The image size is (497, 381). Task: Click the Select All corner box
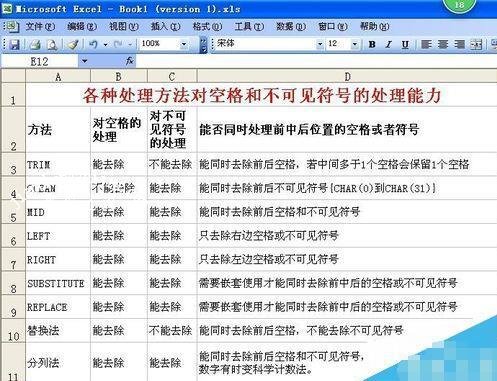(13, 77)
